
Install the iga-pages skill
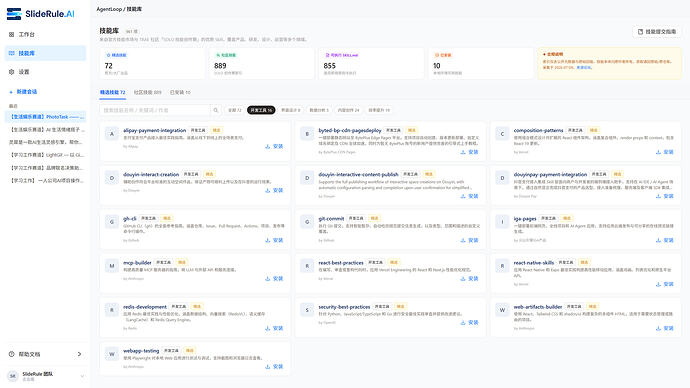click(x=665, y=240)
